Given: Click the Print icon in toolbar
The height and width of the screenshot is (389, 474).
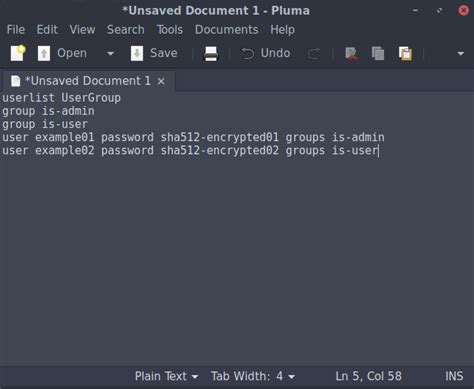Looking at the screenshot, I should point(211,54).
